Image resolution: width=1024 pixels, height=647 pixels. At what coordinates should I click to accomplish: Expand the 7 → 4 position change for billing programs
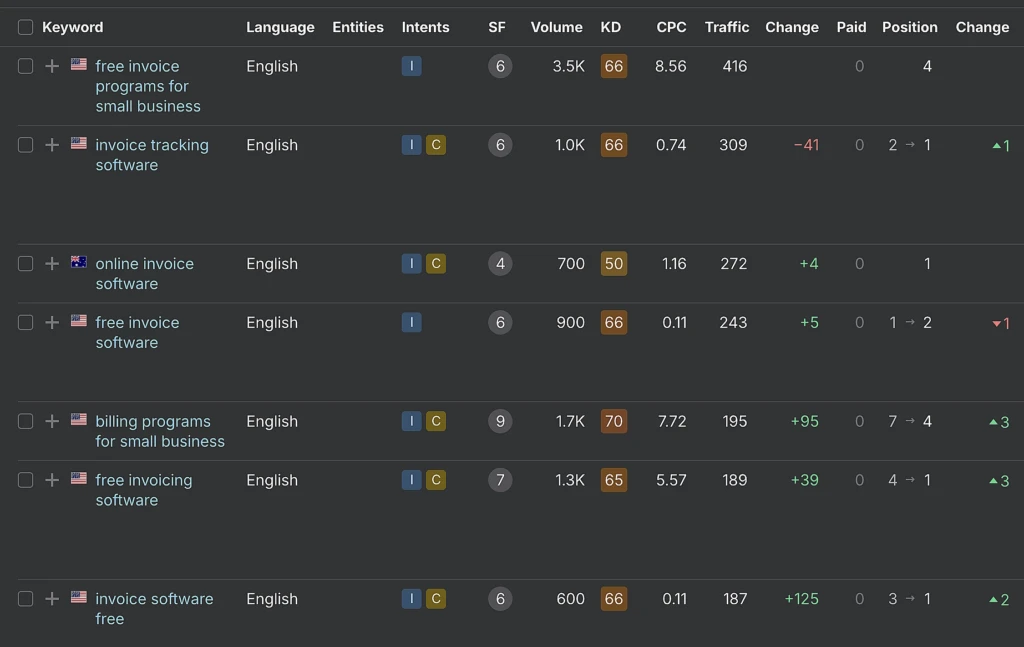point(910,421)
